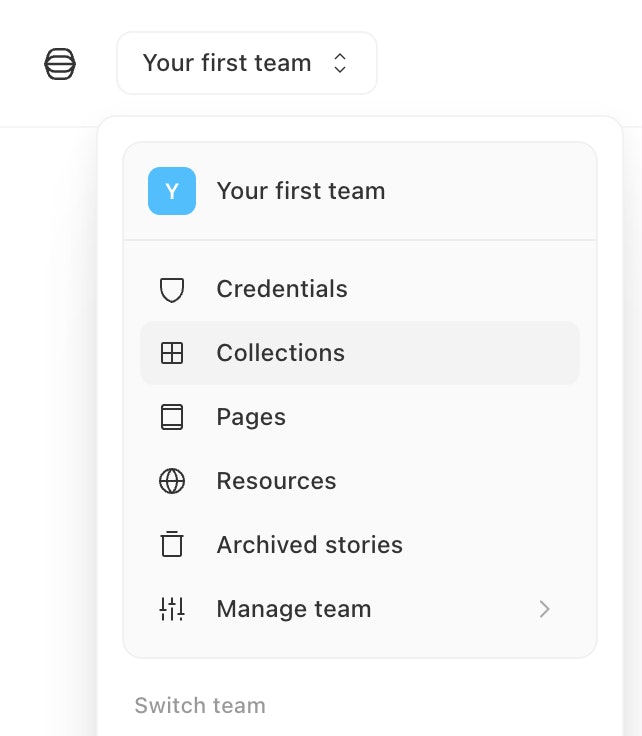Open the Credentials menu item
642x736 pixels.
[282, 290]
